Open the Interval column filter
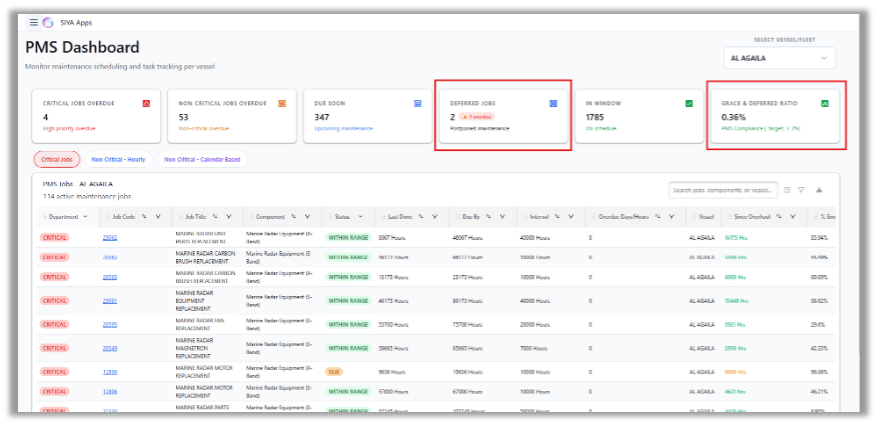878x425 pixels. coord(571,217)
